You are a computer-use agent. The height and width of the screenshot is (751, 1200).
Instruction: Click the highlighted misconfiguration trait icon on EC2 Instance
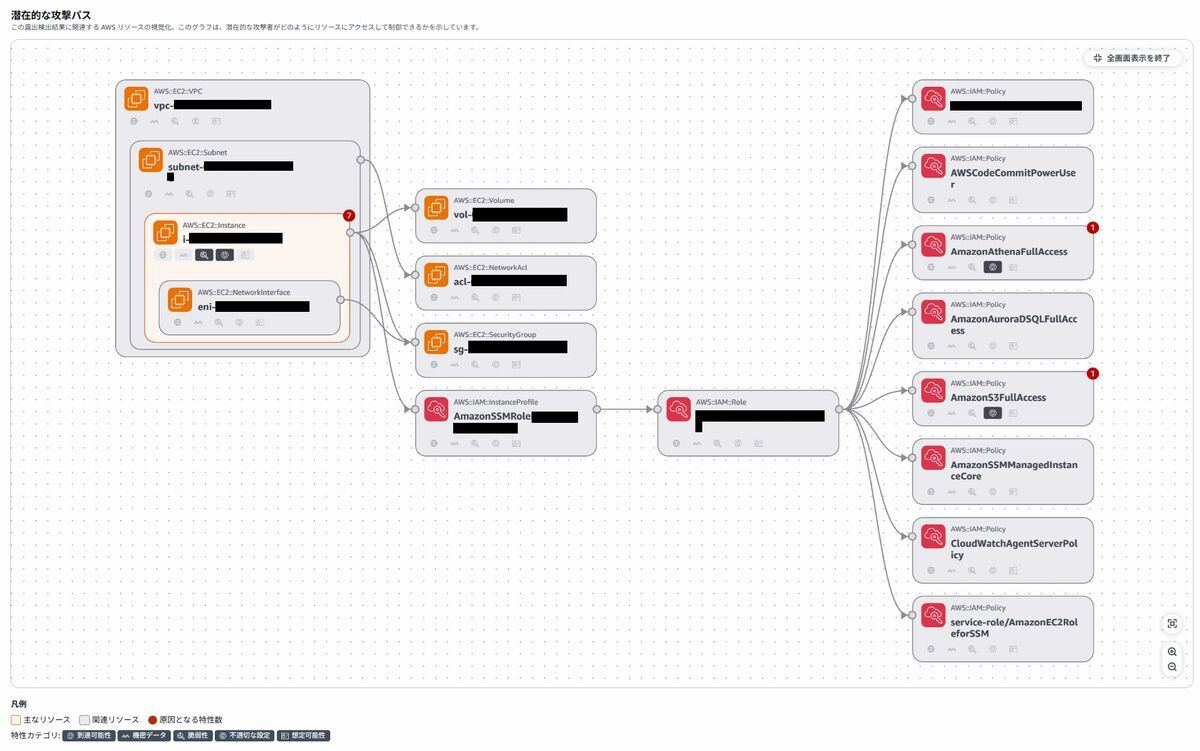(x=225, y=255)
